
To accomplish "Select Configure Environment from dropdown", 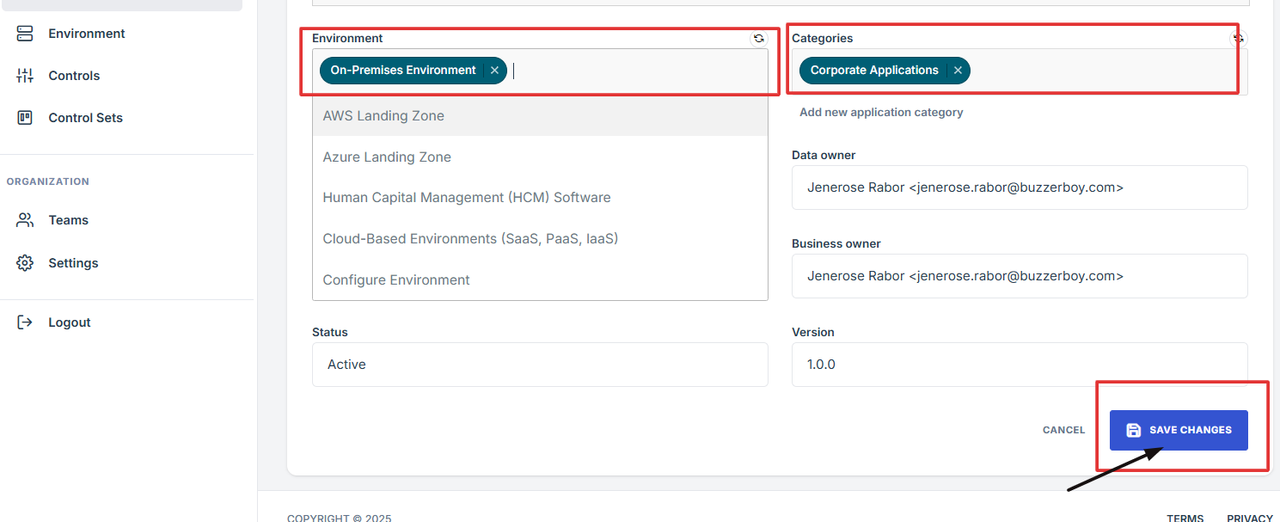I will [x=395, y=280].
